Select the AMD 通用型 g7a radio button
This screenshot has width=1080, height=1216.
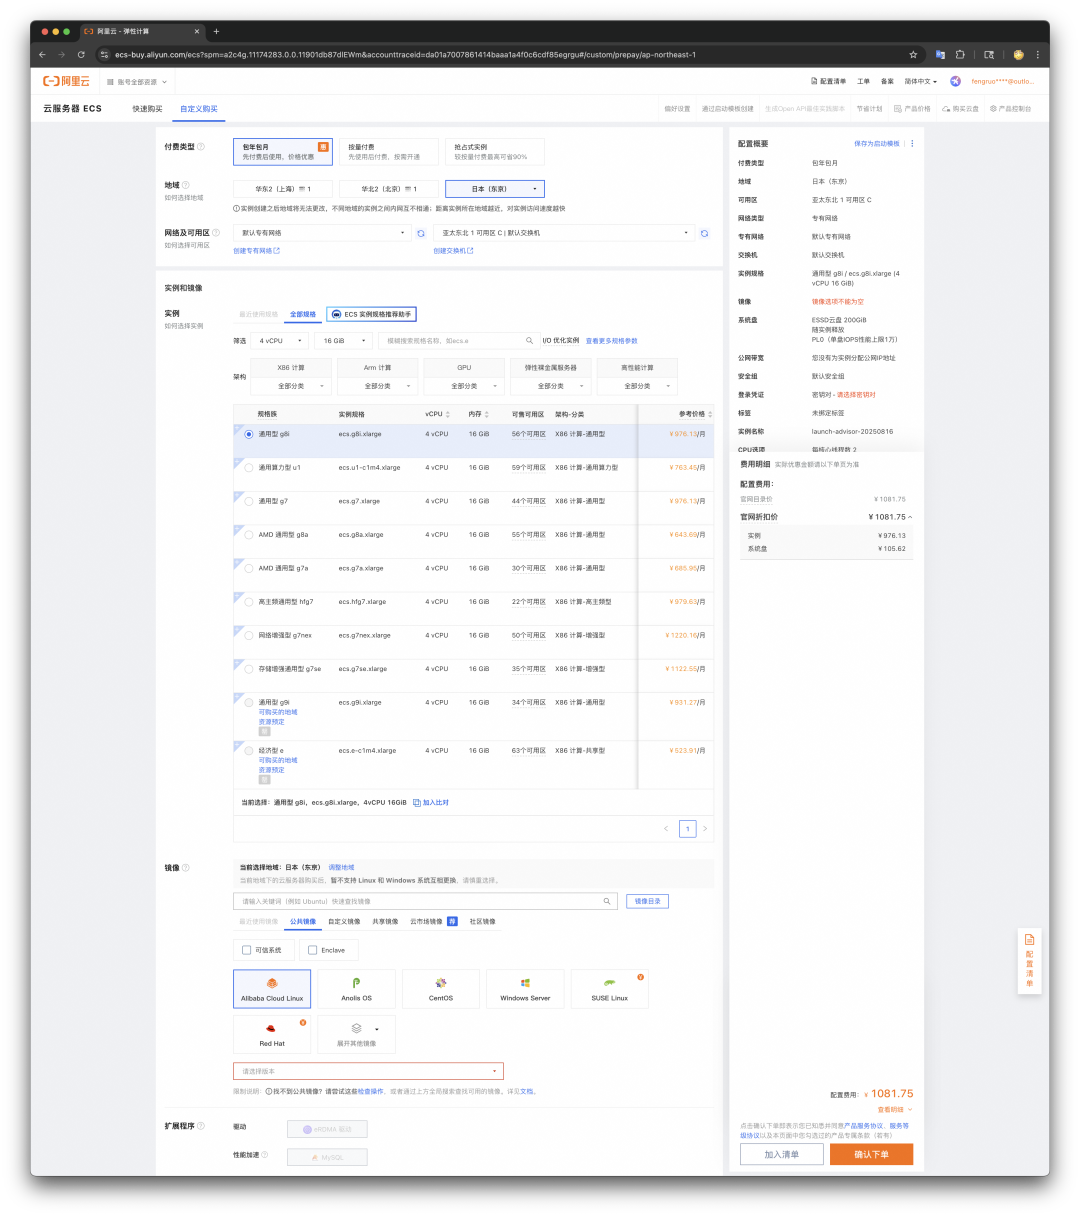point(249,568)
